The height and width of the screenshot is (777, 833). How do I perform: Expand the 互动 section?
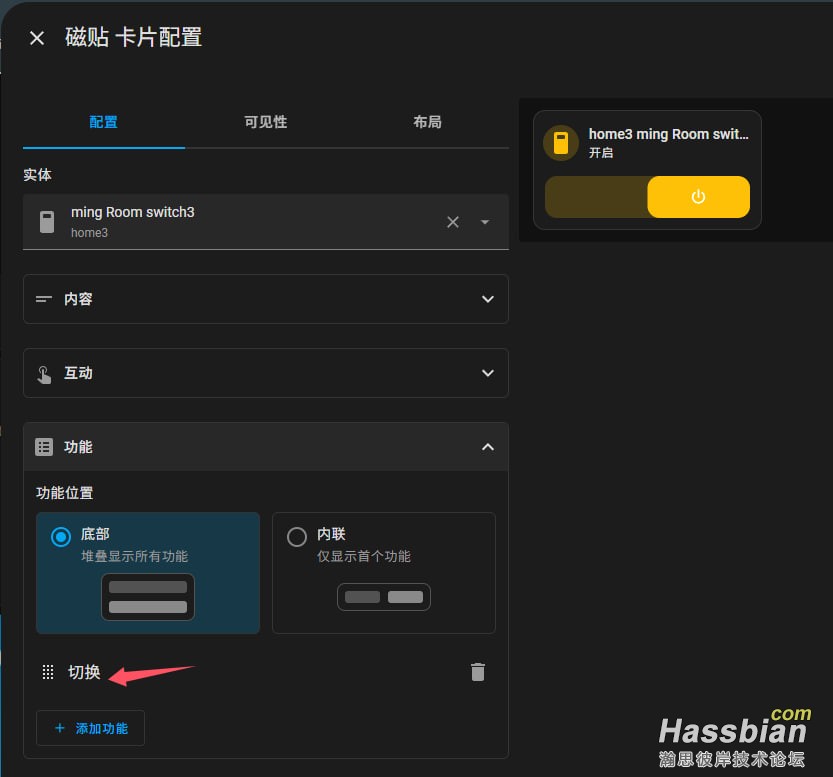click(x=266, y=373)
